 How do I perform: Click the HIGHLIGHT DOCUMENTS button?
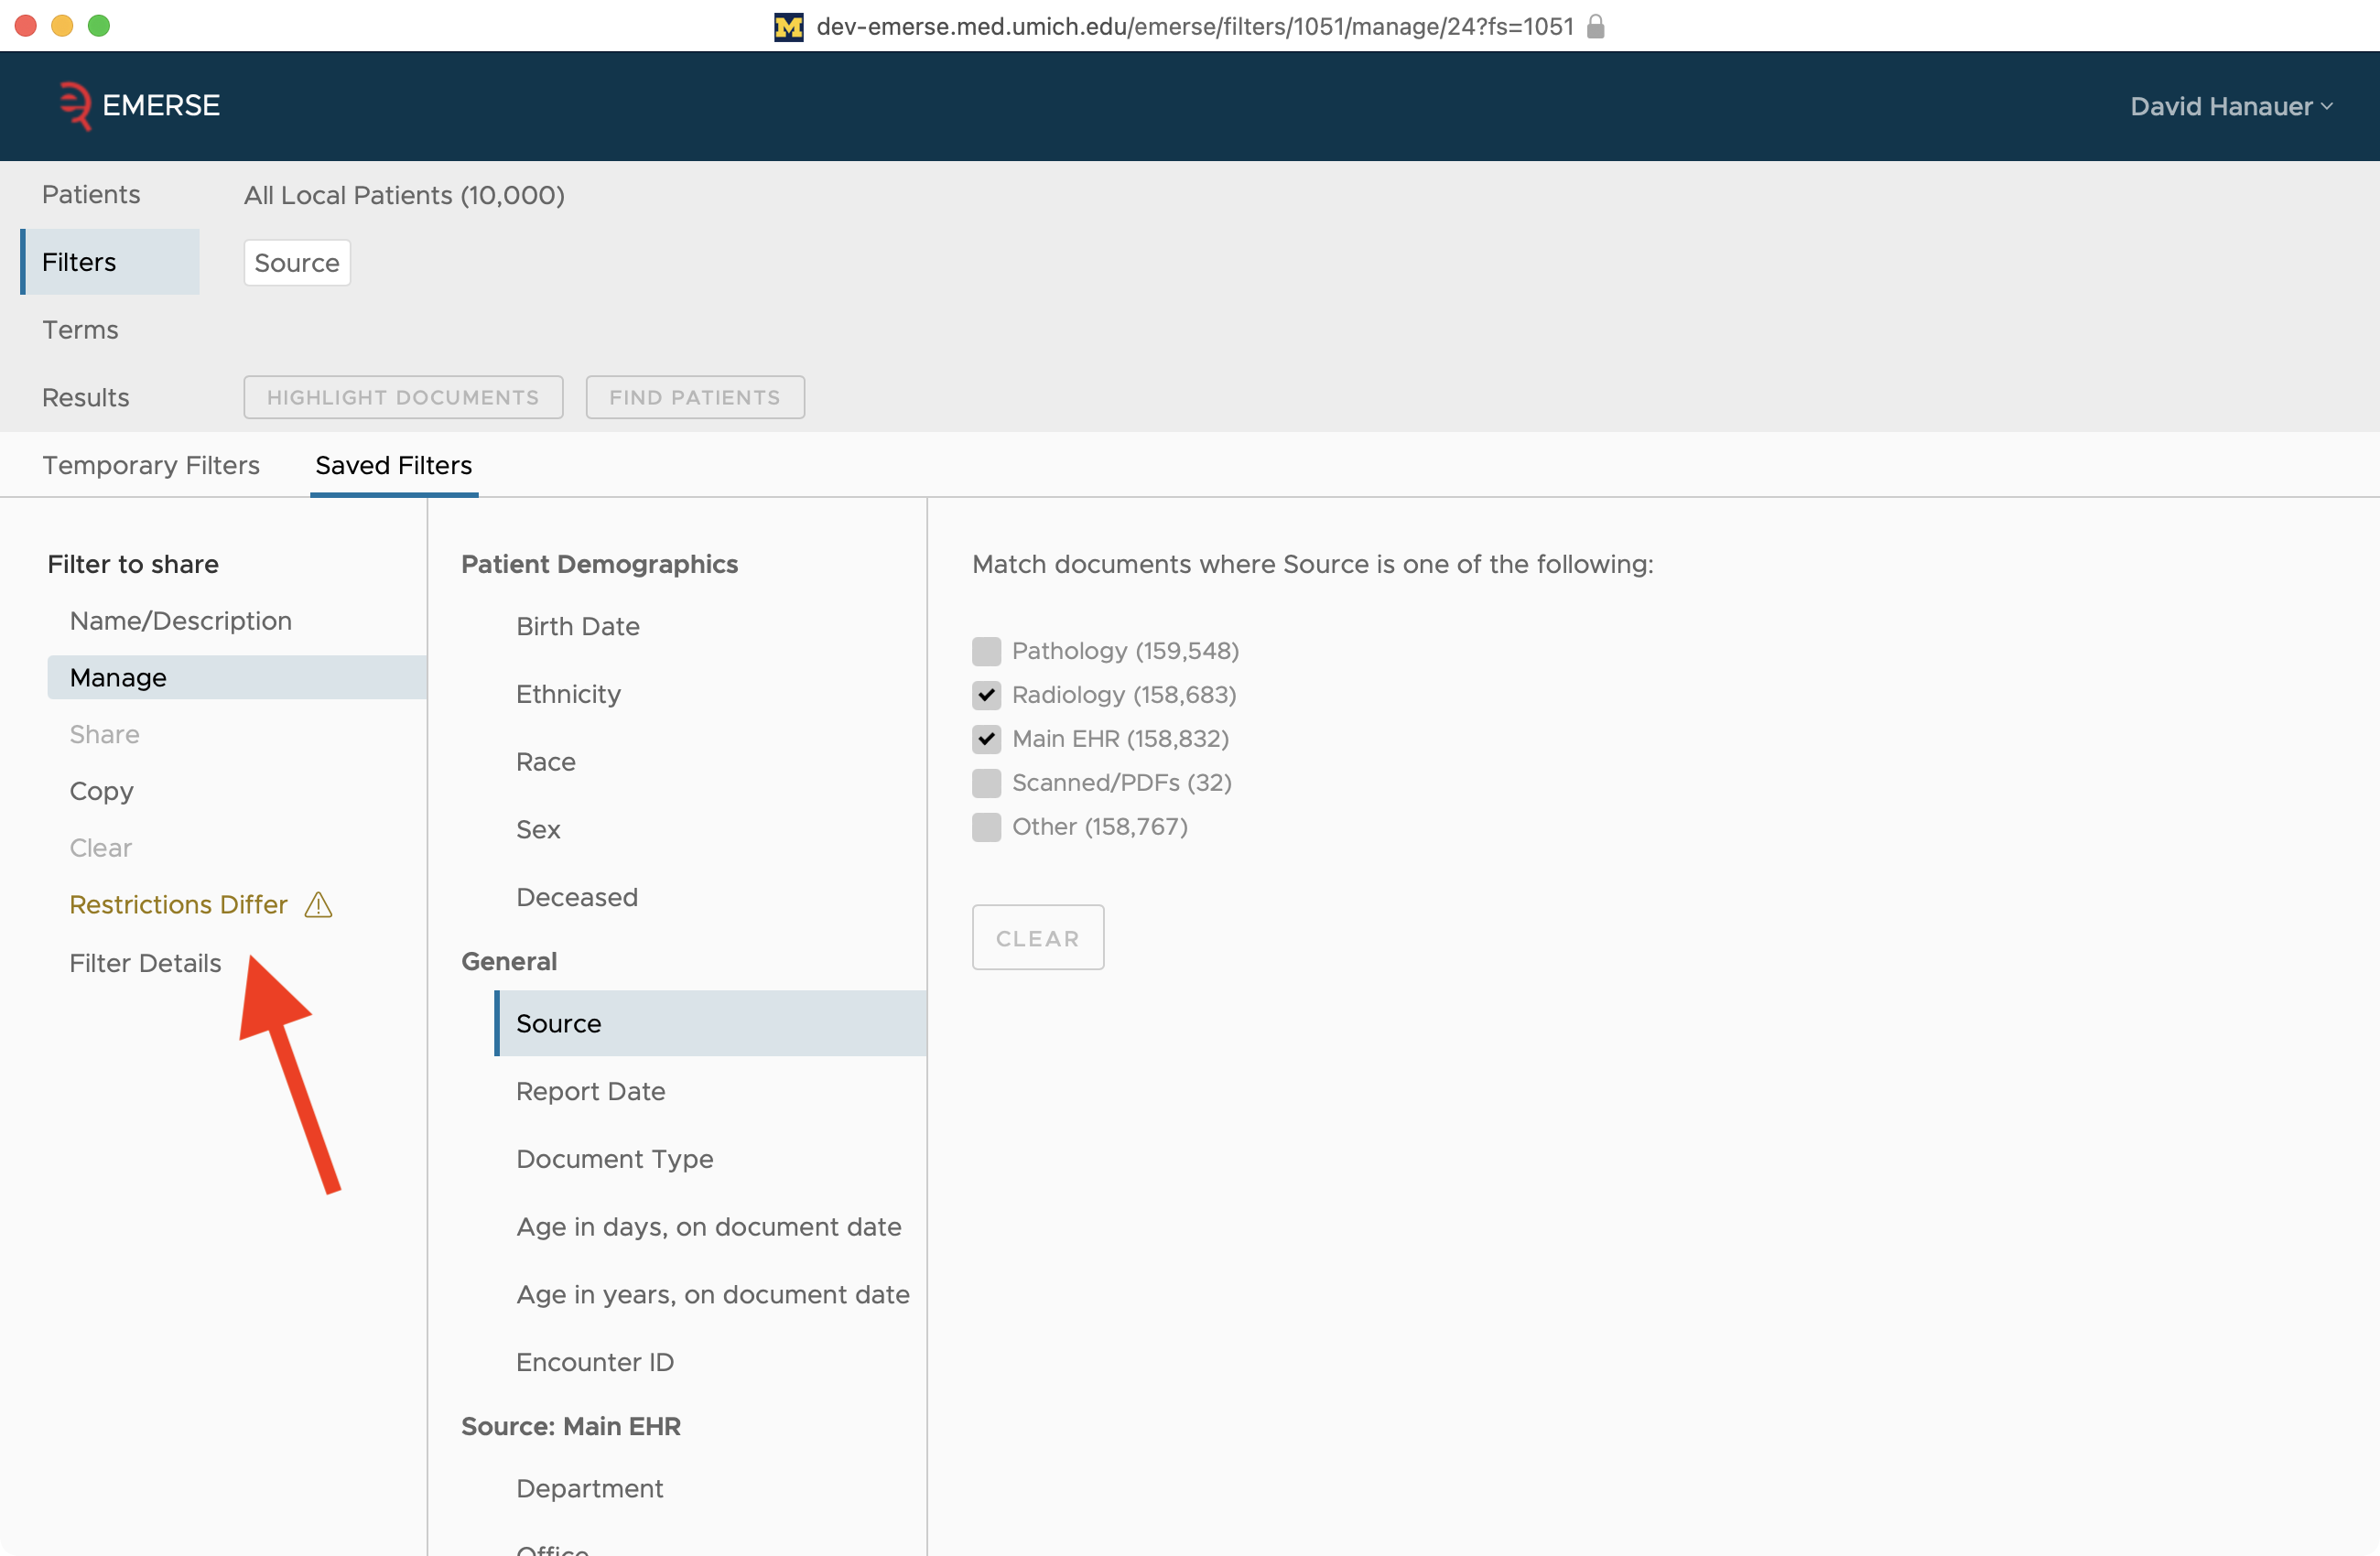403,396
